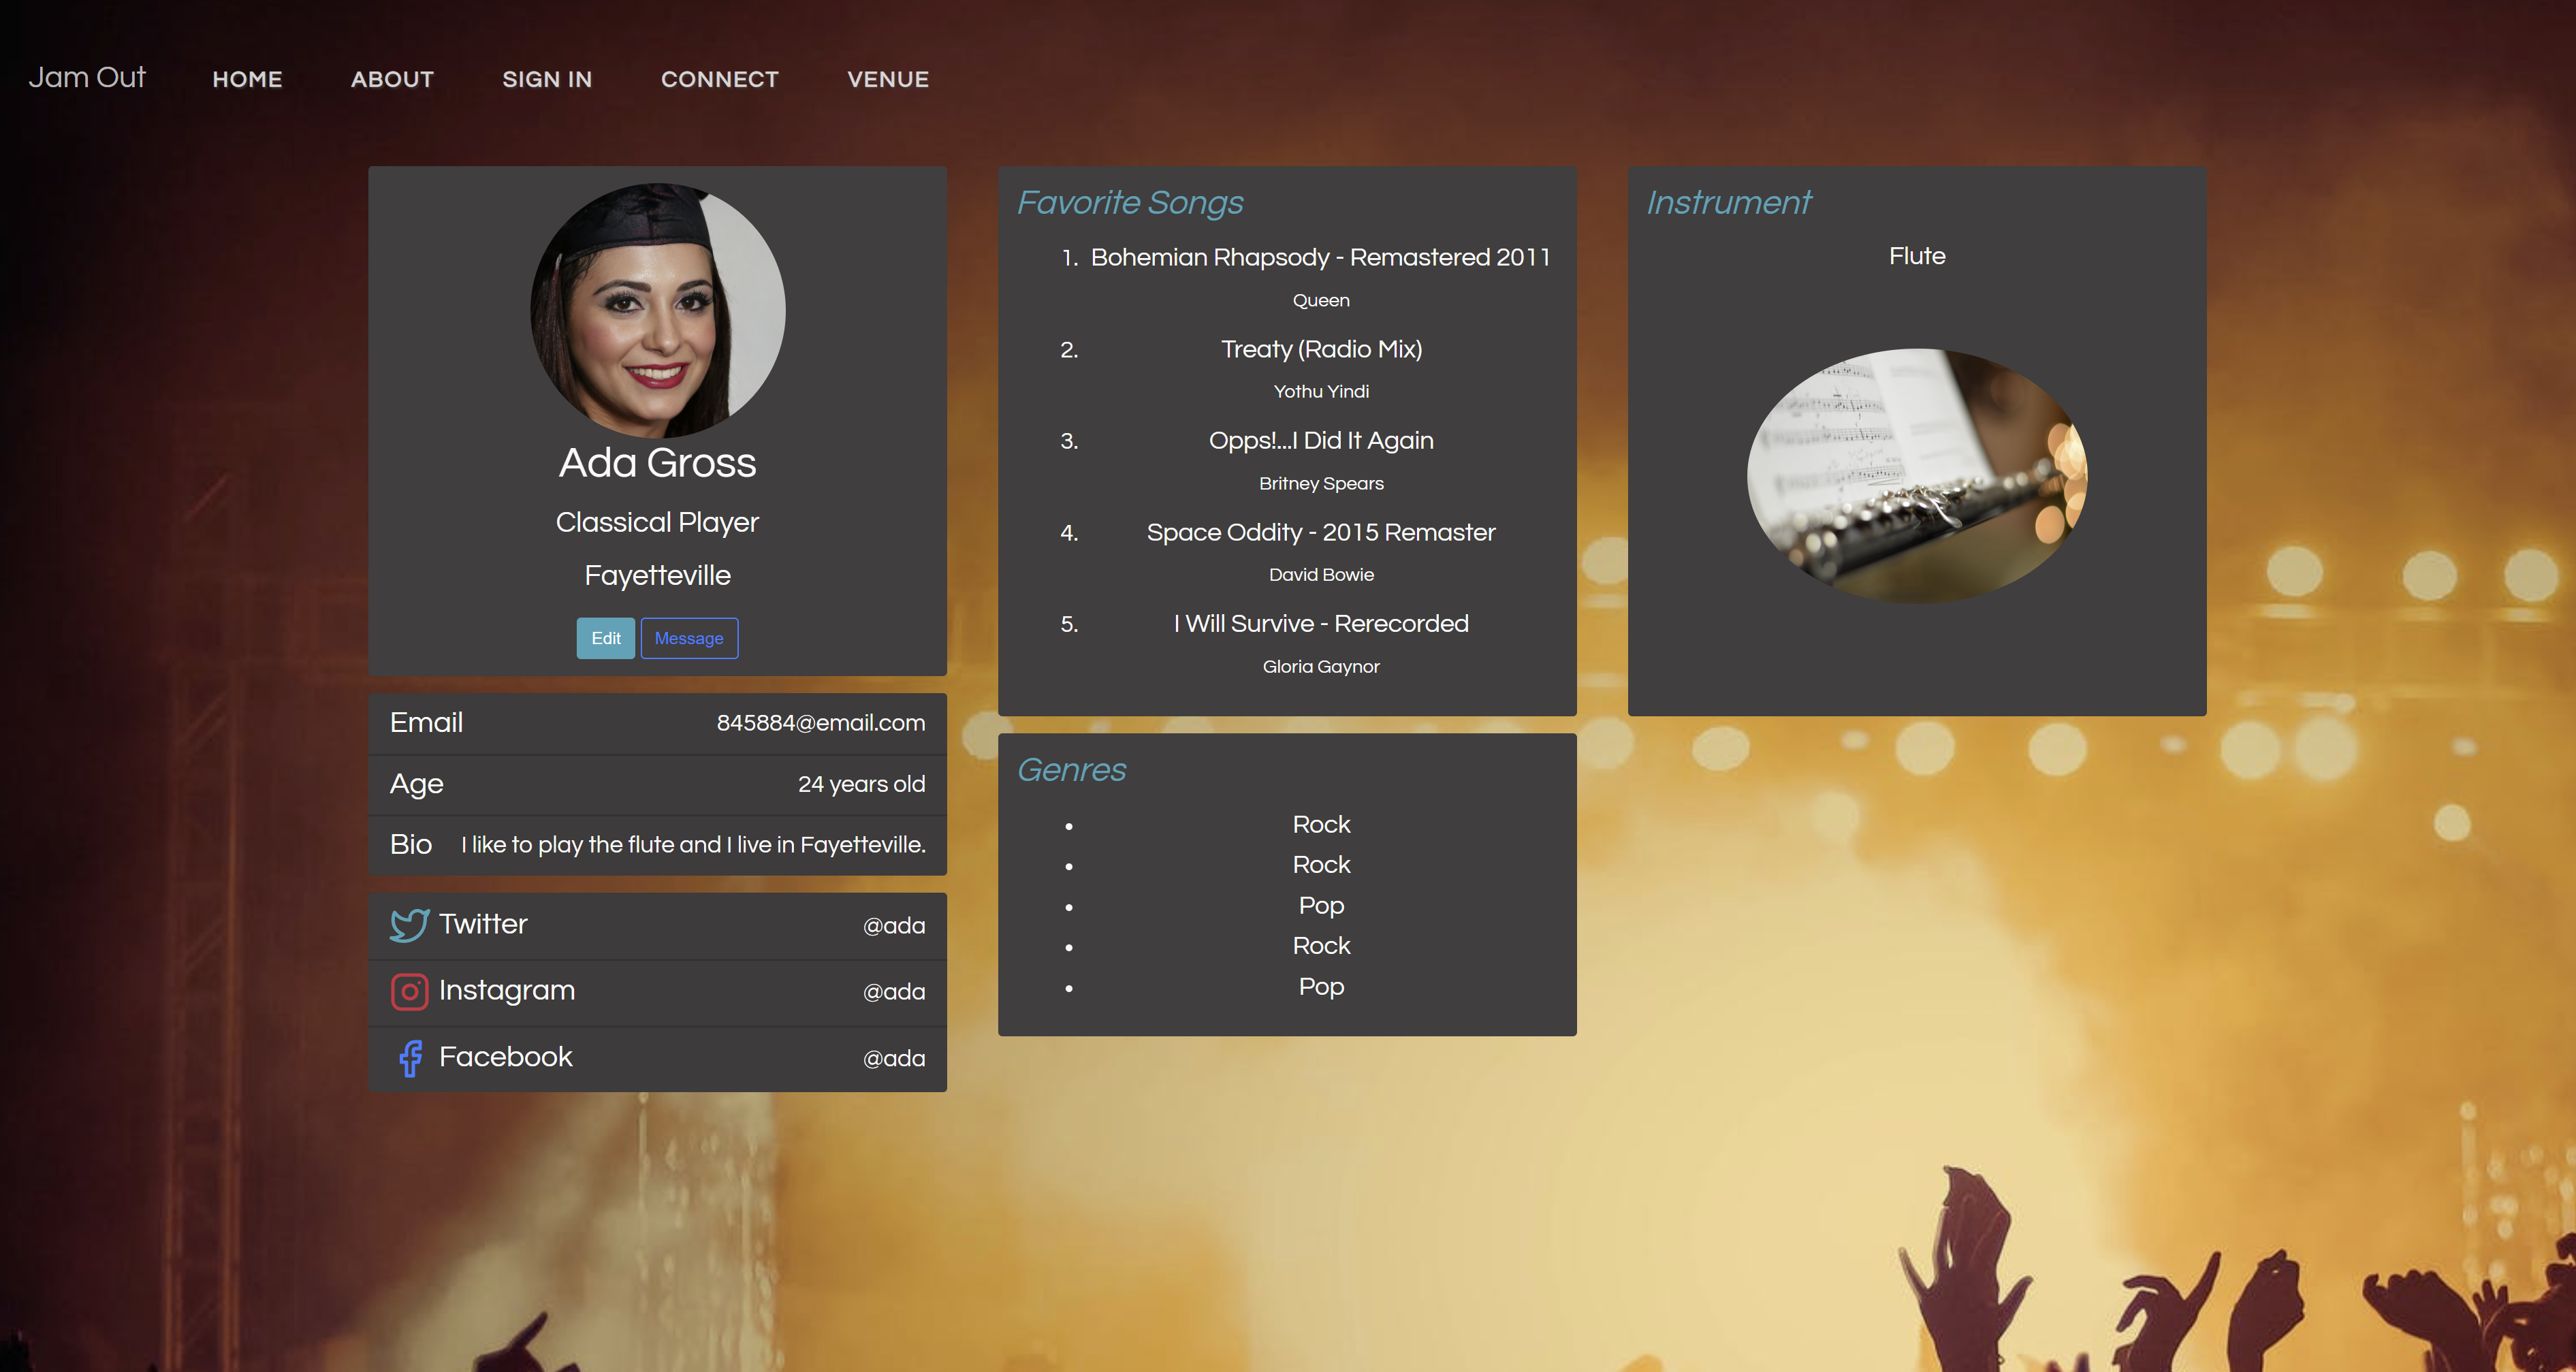The height and width of the screenshot is (1372, 2576).
Task: Click the Jam Out site logo
Action: click(x=87, y=78)
